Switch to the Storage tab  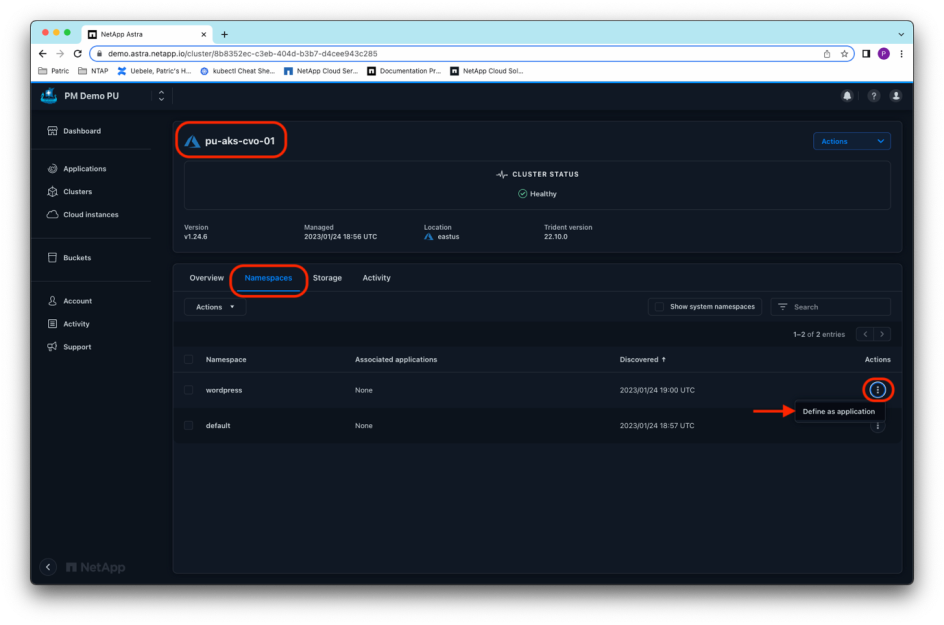click(x=327, y=278)
